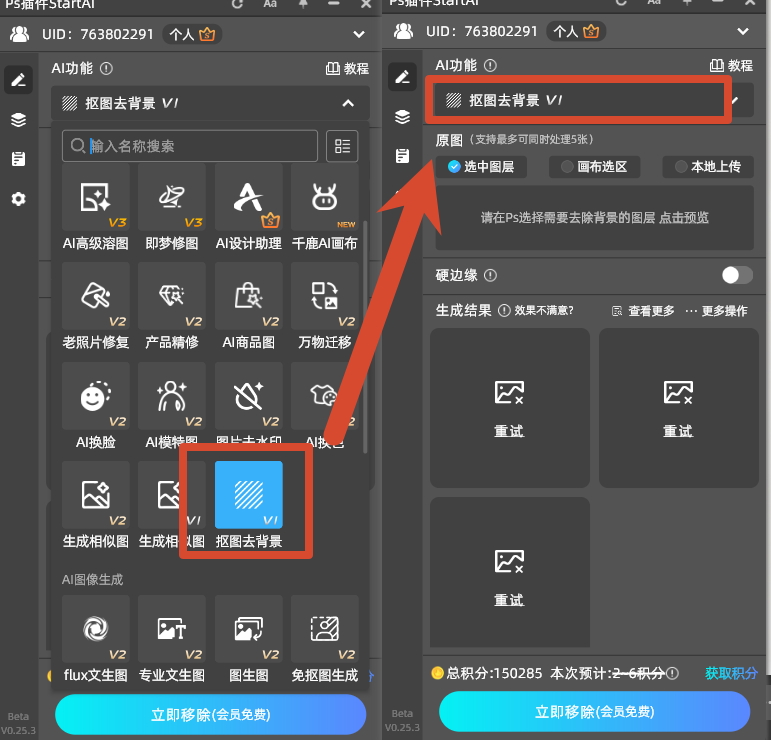Open the flux文生图 tool
The width and height of the screenshot is (771, 740).
pos(95,629)
